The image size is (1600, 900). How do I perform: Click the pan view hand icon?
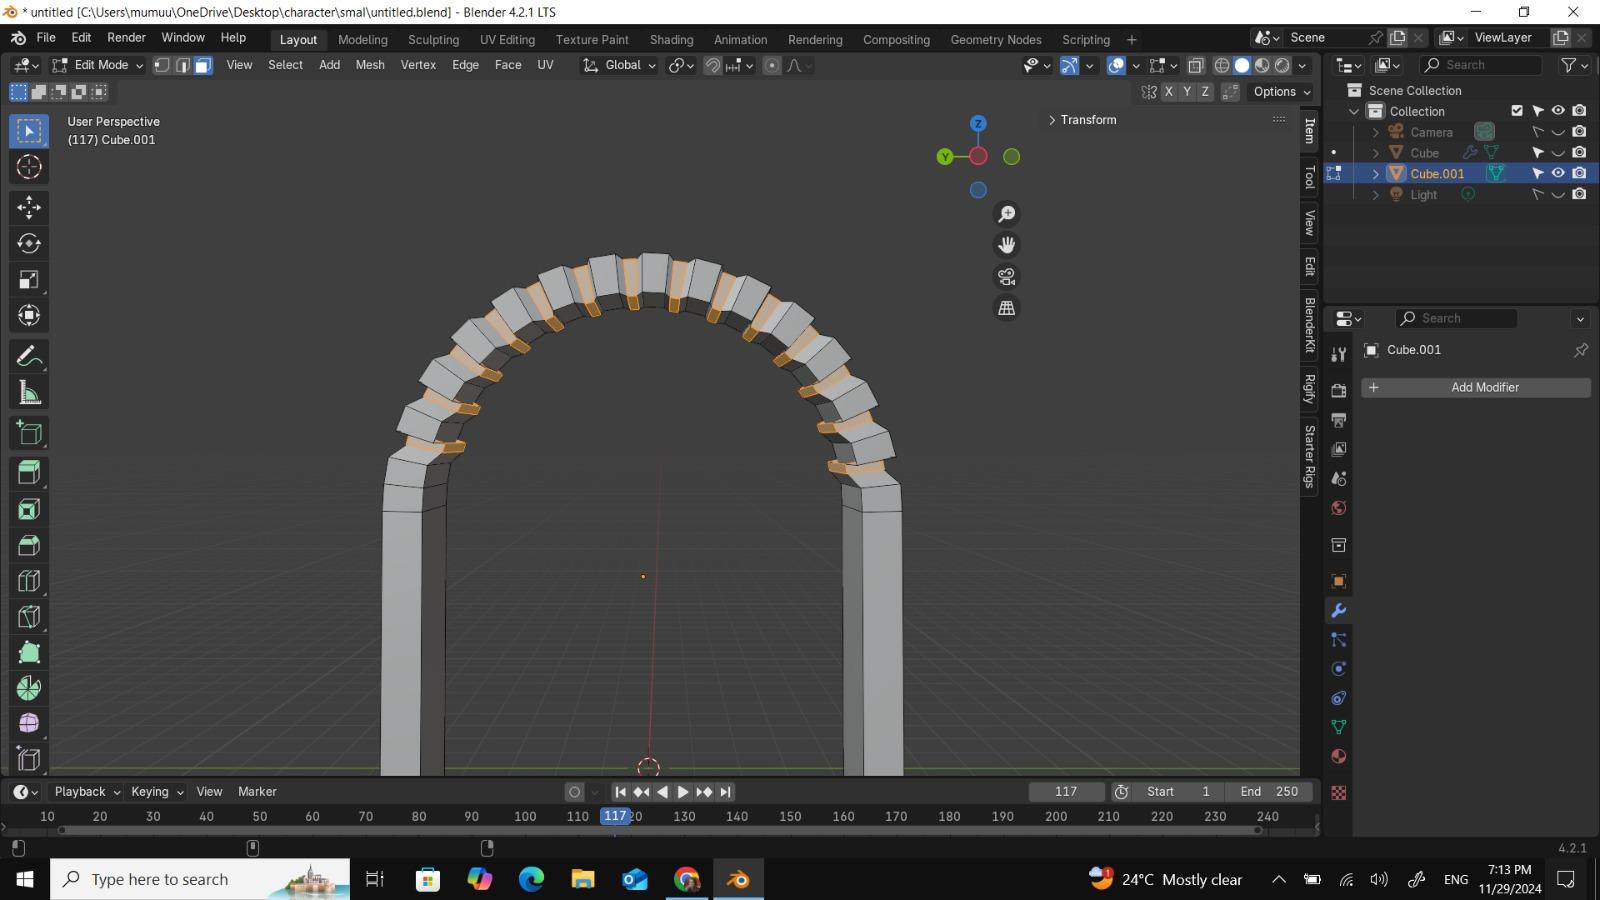coord(1007,245)
